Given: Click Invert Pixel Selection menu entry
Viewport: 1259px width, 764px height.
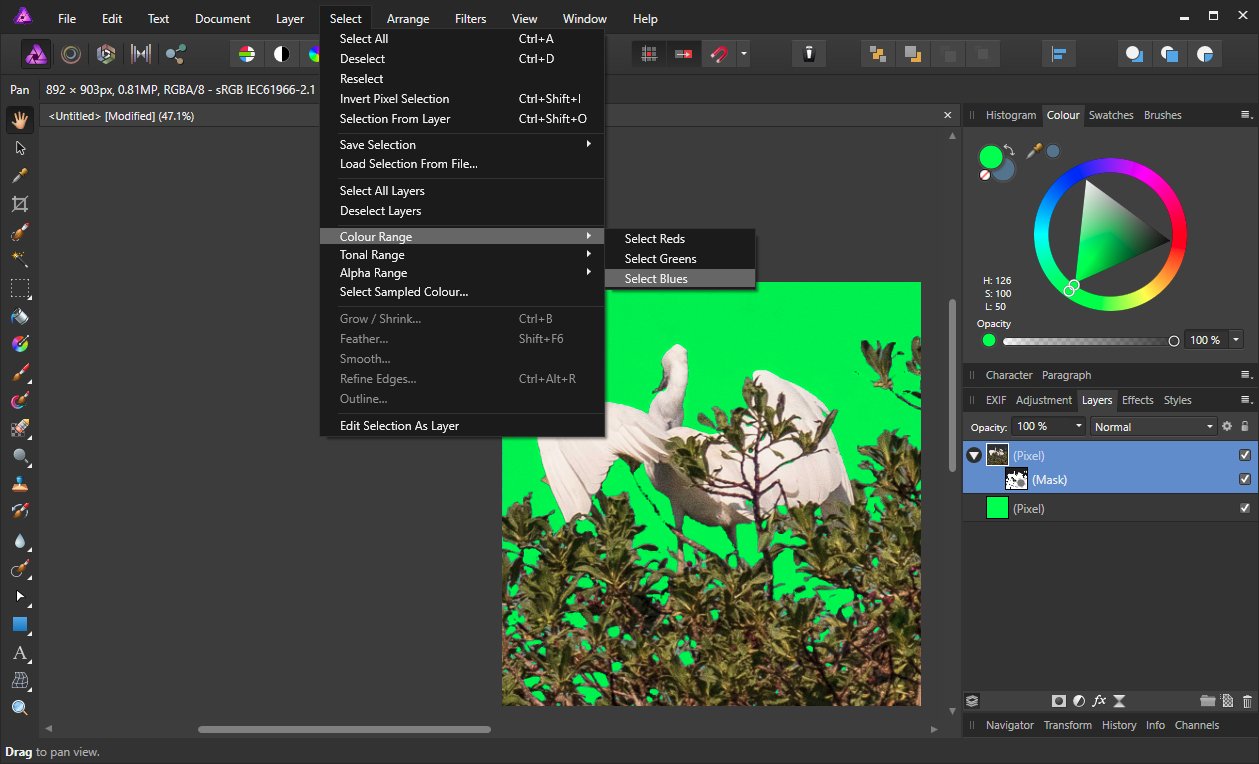Looking at the screenshot, I should pyautogui.click(x=394, y=99).
